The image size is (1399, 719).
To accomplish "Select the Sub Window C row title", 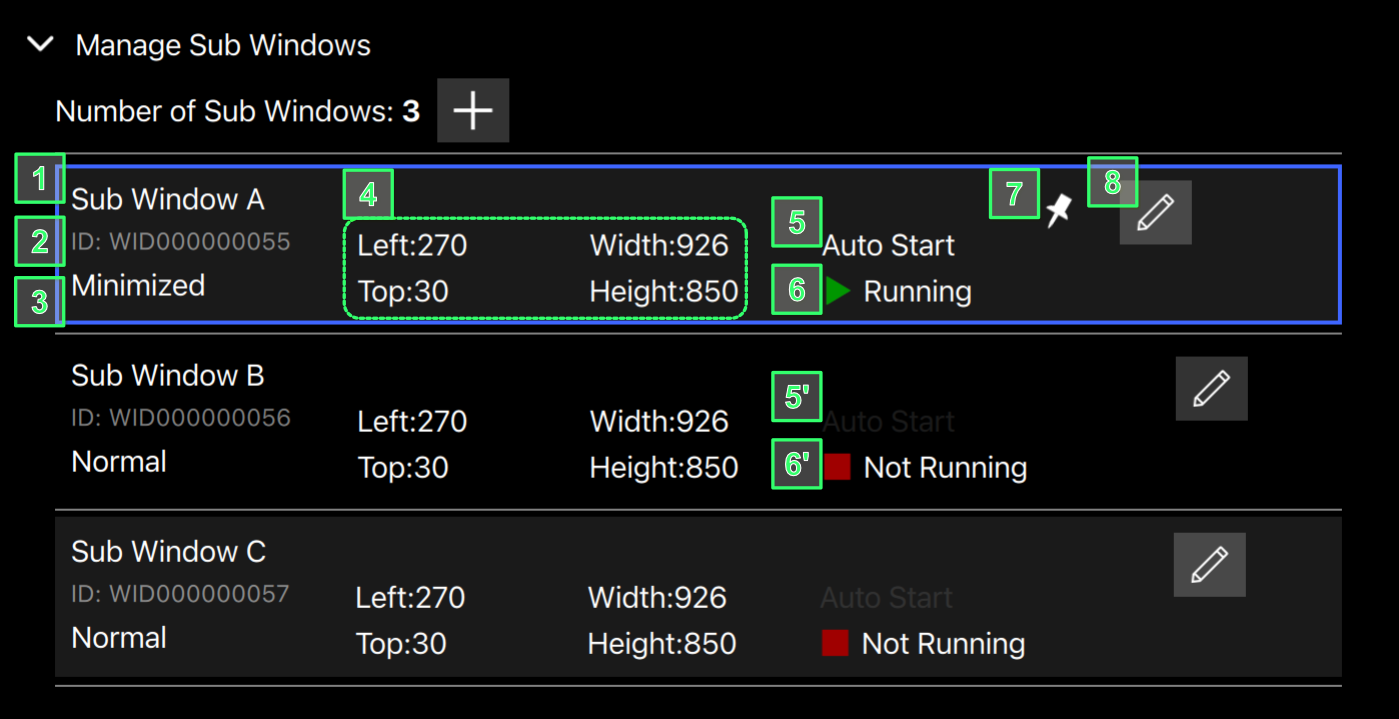I will click(169, 552).
